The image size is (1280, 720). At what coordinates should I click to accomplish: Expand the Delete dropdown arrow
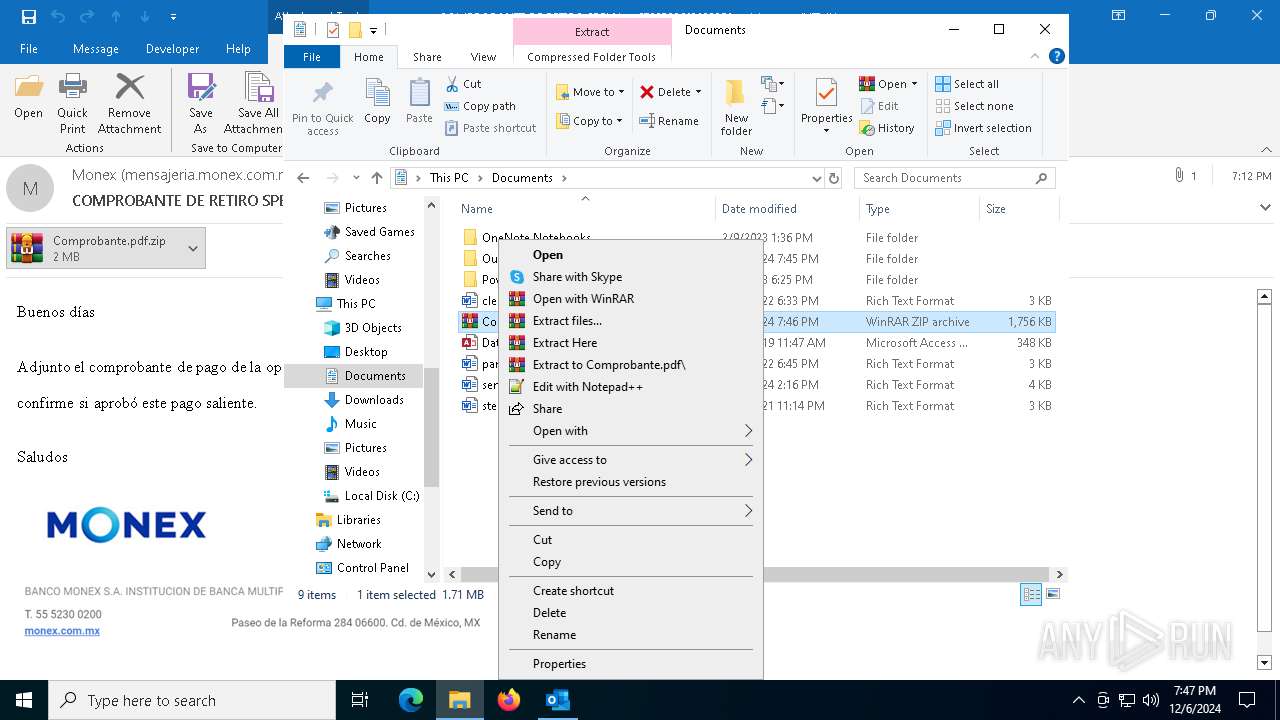pyautogui.click(x=698, y=92)
